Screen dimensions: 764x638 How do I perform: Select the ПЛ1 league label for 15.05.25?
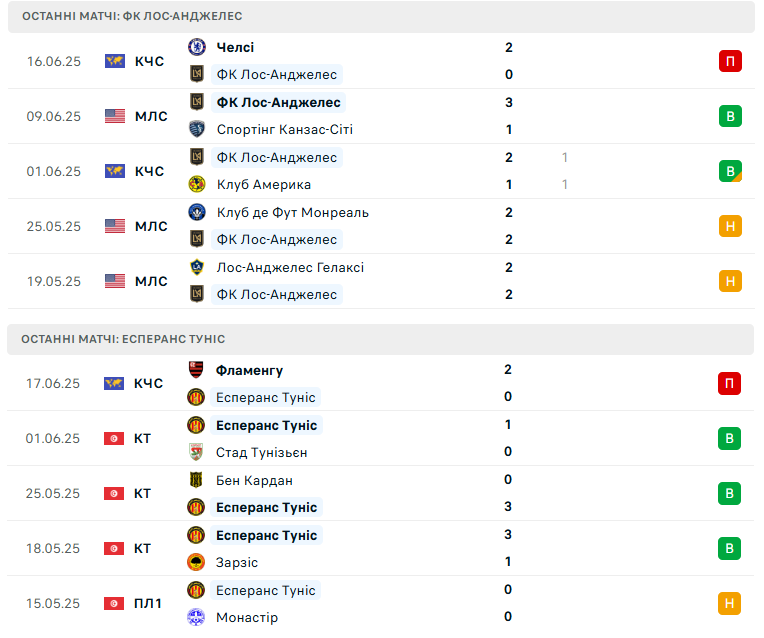[x=148, y=603]
